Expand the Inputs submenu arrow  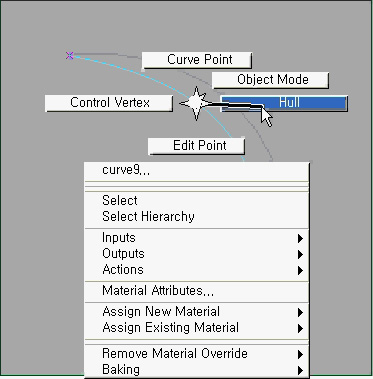click(300, 238)
